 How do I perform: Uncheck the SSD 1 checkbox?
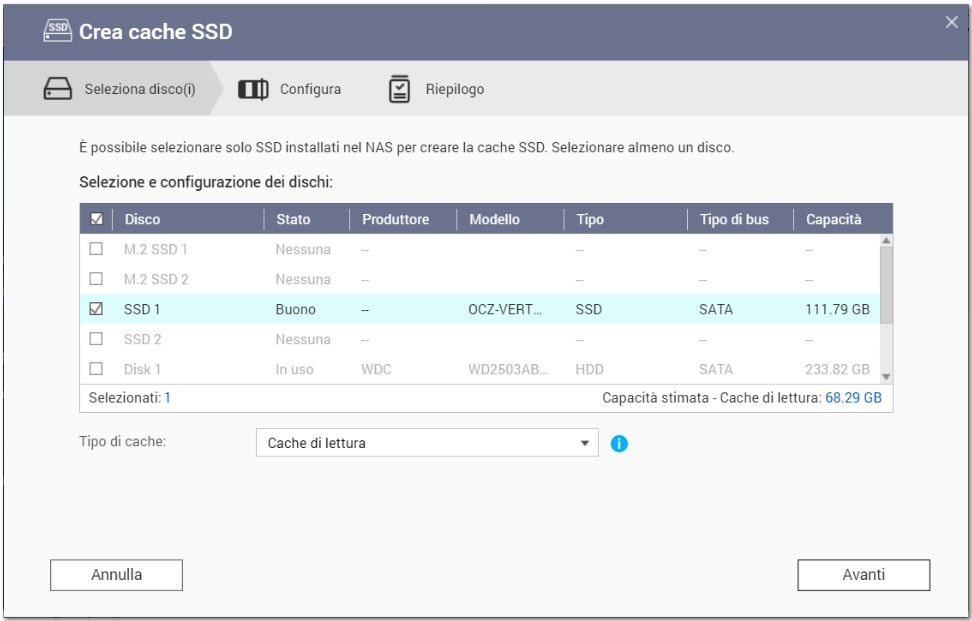point(98,310)
